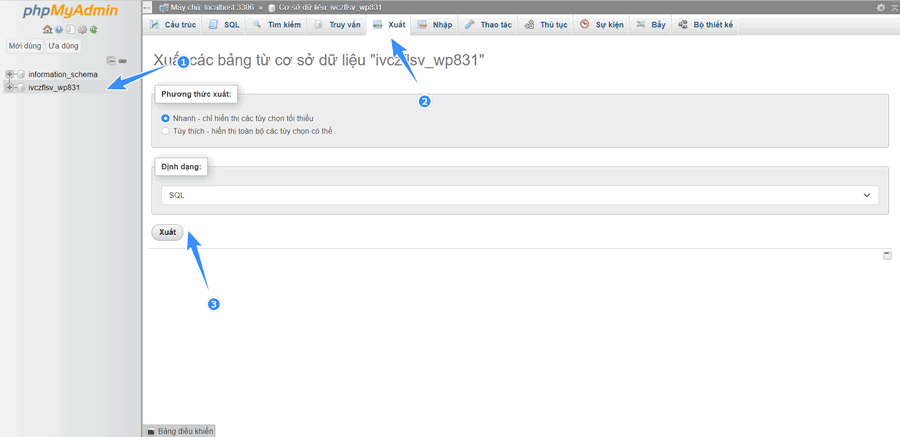Image resolution: width=900 pixels, height=437 pixels.
Task: Click the Thao tác wrench icon
Action: [x=470, y=25]
